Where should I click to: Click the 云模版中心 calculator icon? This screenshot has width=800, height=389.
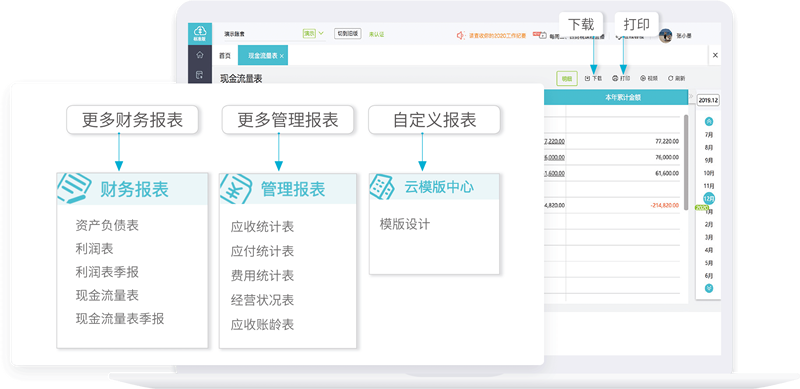click(382, 187)
